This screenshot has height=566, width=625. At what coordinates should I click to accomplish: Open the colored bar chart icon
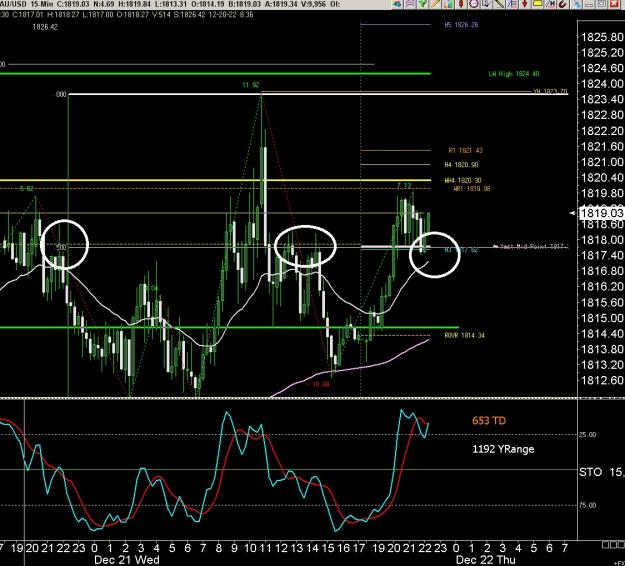[x=448, y=4]
